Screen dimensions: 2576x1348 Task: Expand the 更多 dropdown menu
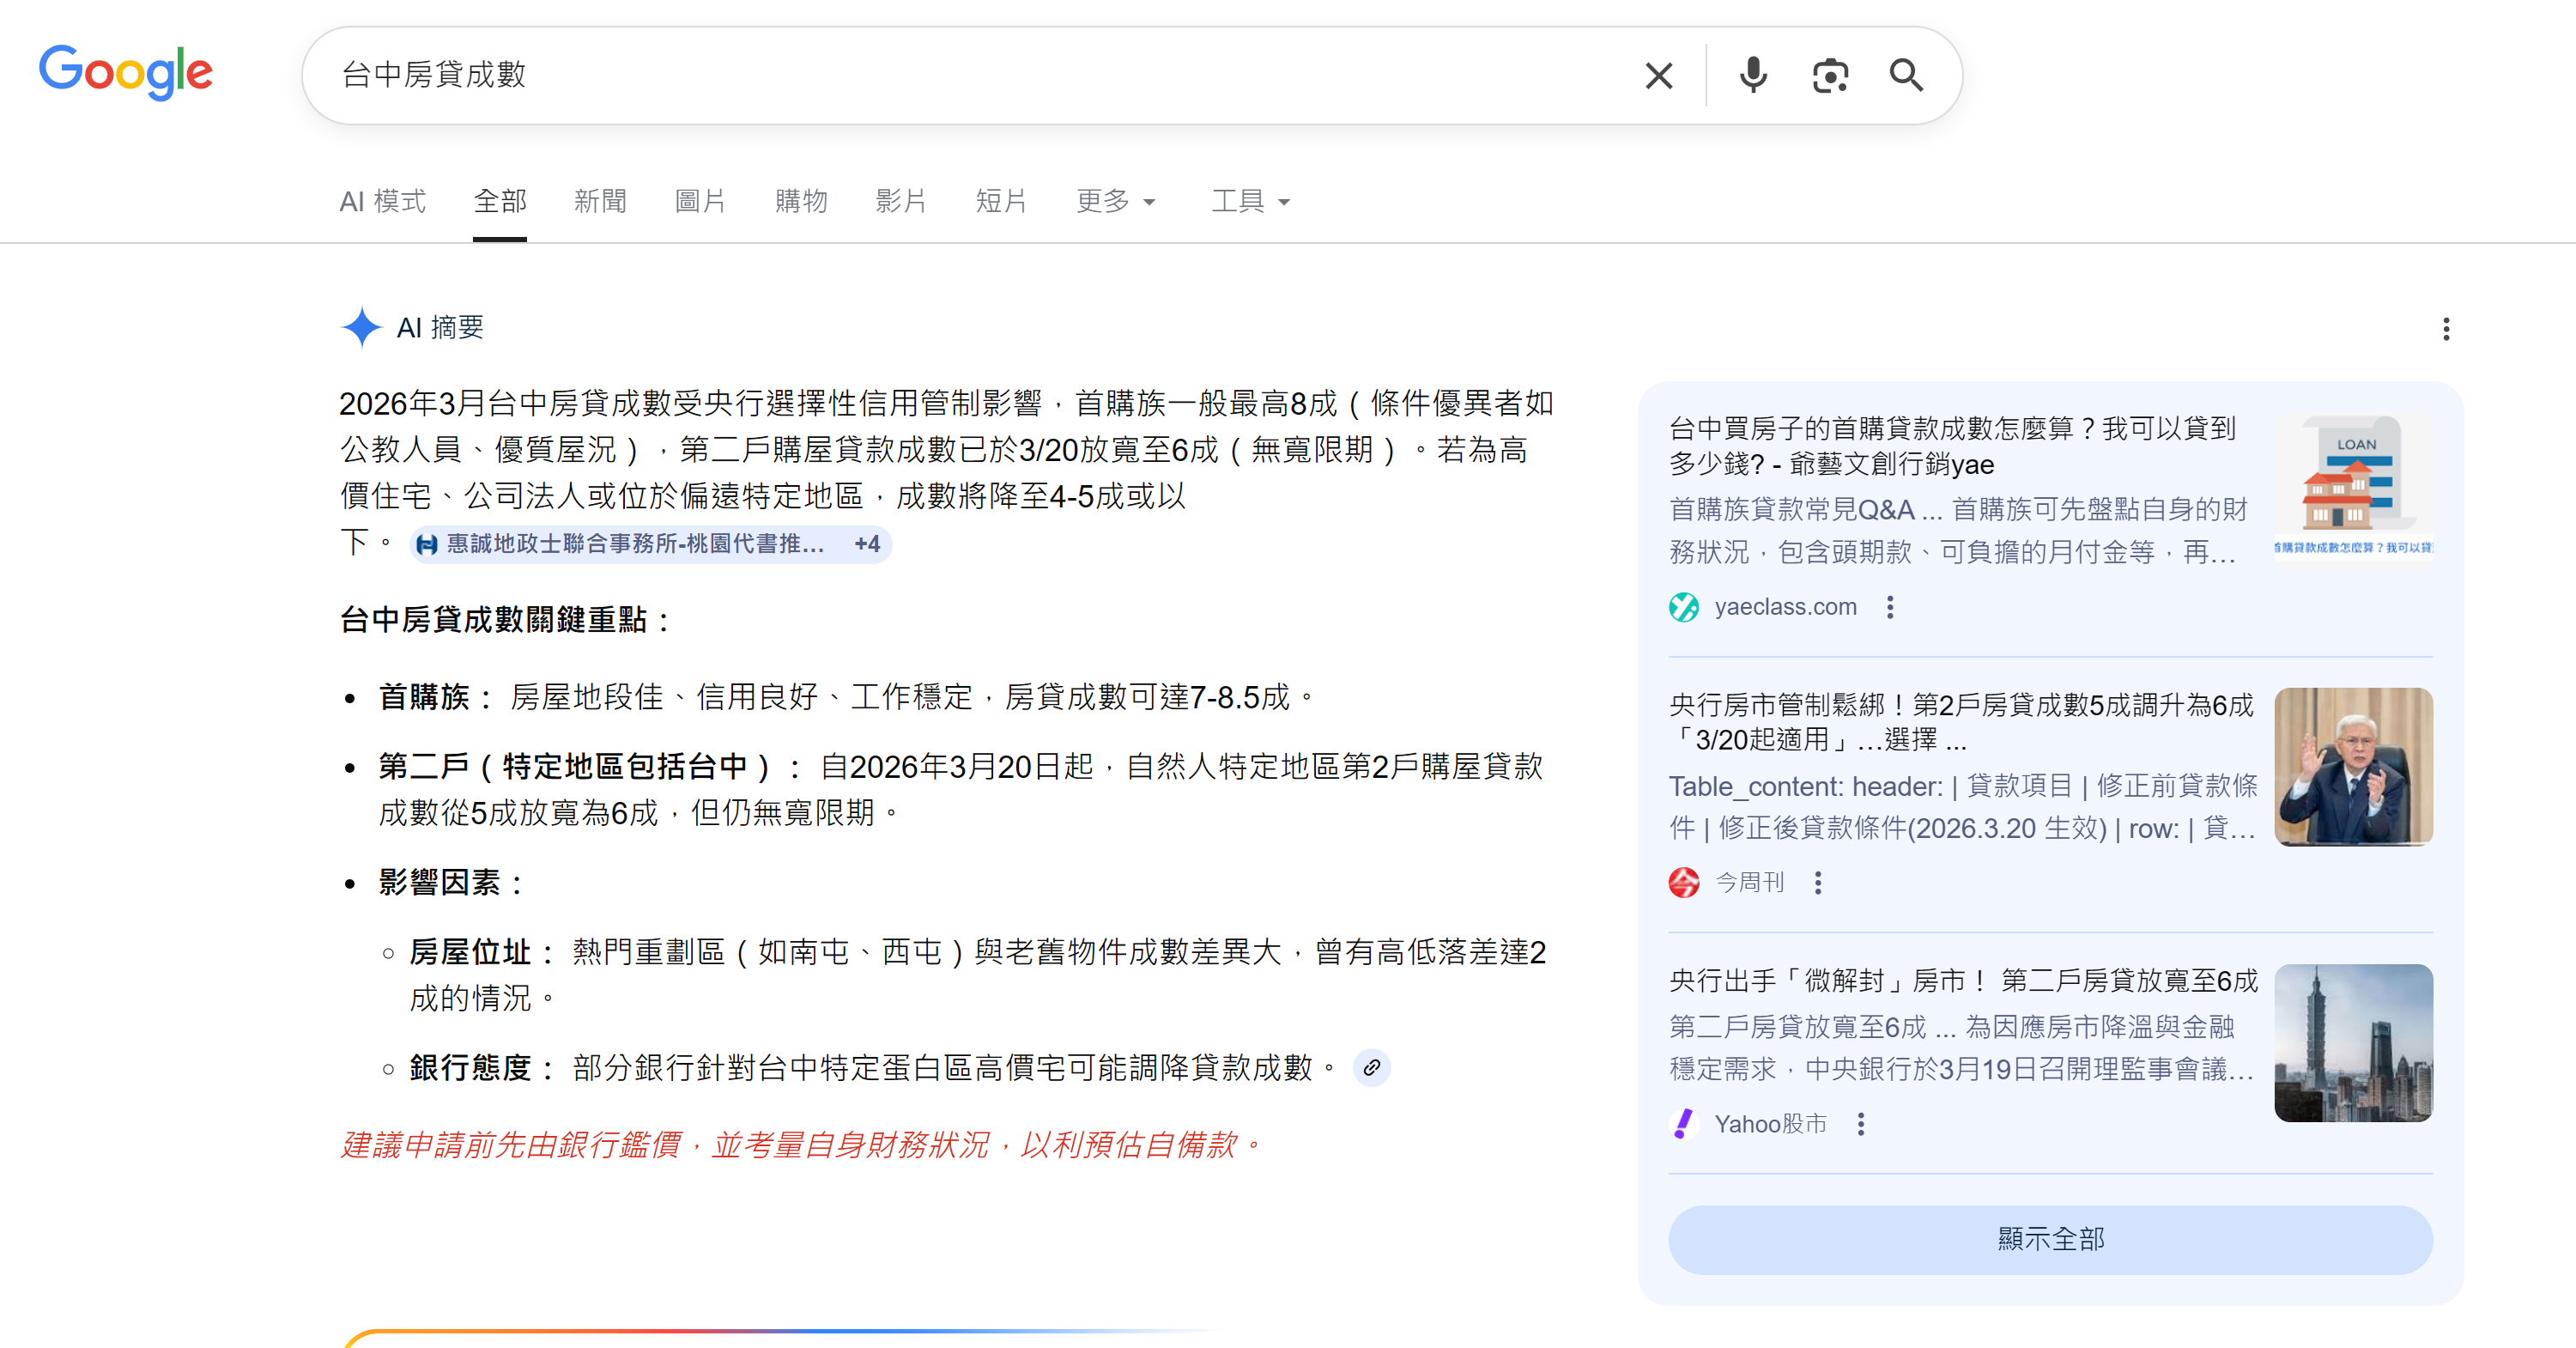[x=1115, y=201]
